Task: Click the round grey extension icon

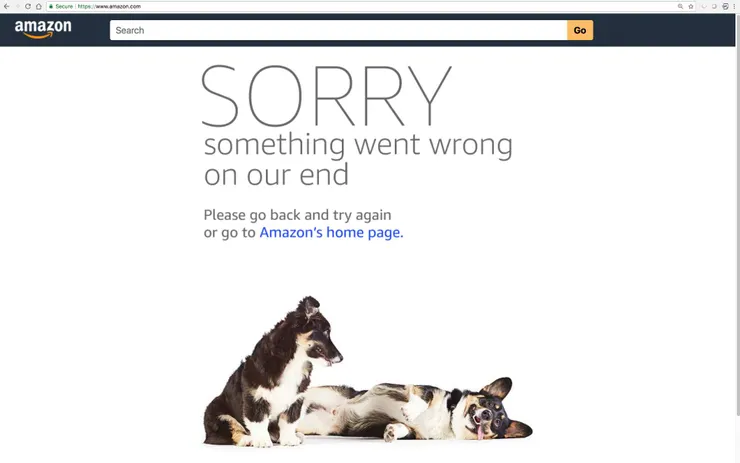Action: point(715,6)
